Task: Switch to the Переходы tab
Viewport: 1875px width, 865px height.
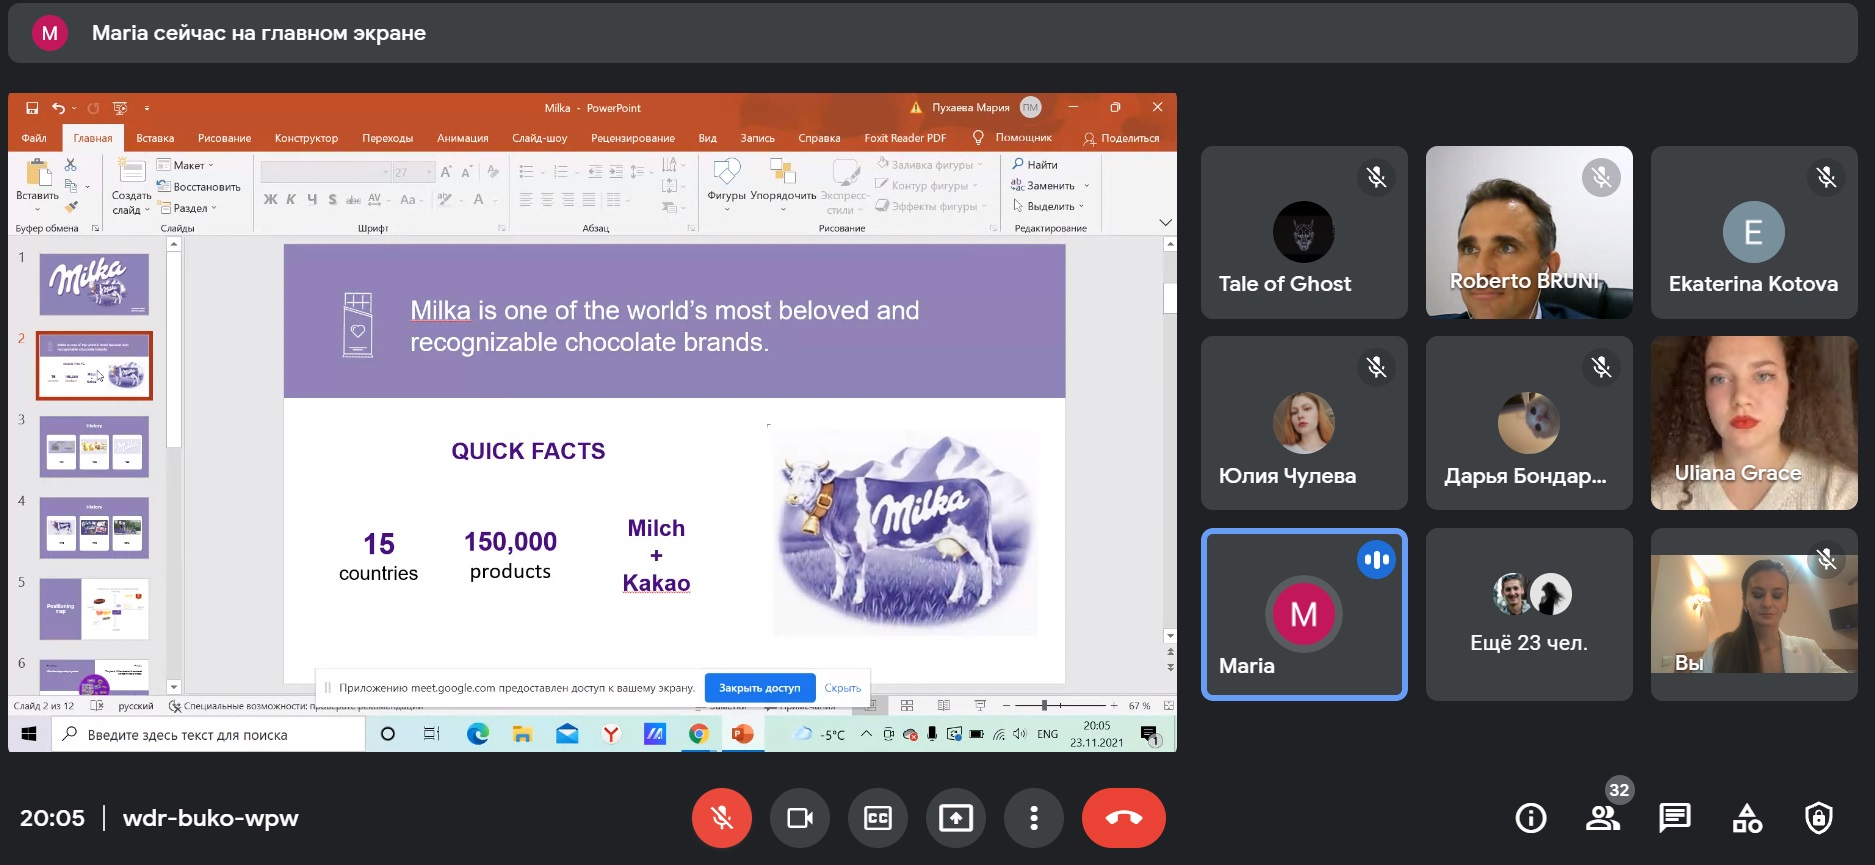Action: click(x=387, y=138)
